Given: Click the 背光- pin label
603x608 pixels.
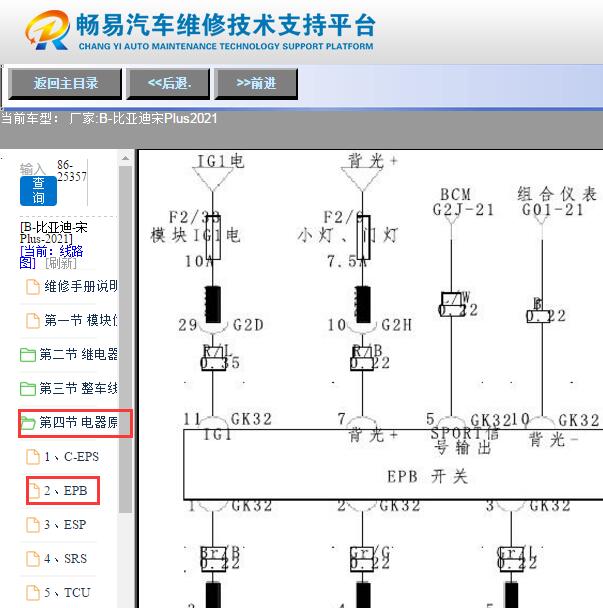Looking at the screenshot, I should coord(554,440).
